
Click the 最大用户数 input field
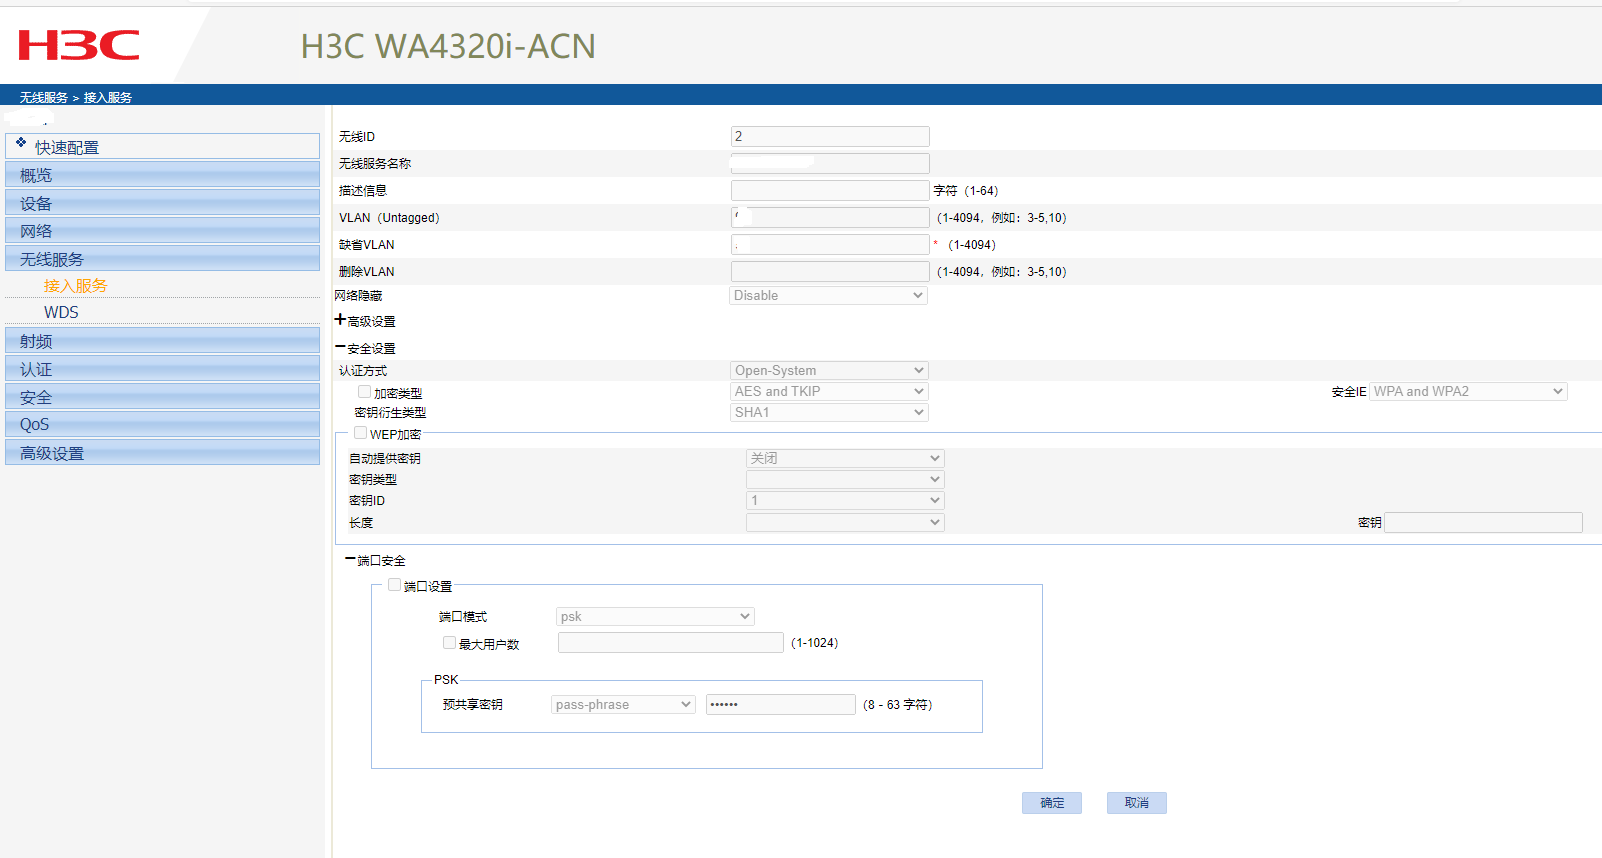pos(671,643)
